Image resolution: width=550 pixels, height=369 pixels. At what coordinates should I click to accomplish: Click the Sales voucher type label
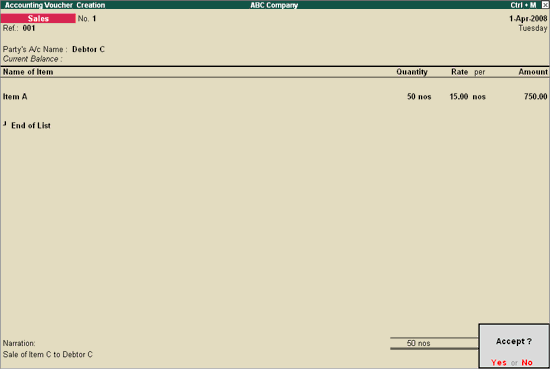point(38,18)
